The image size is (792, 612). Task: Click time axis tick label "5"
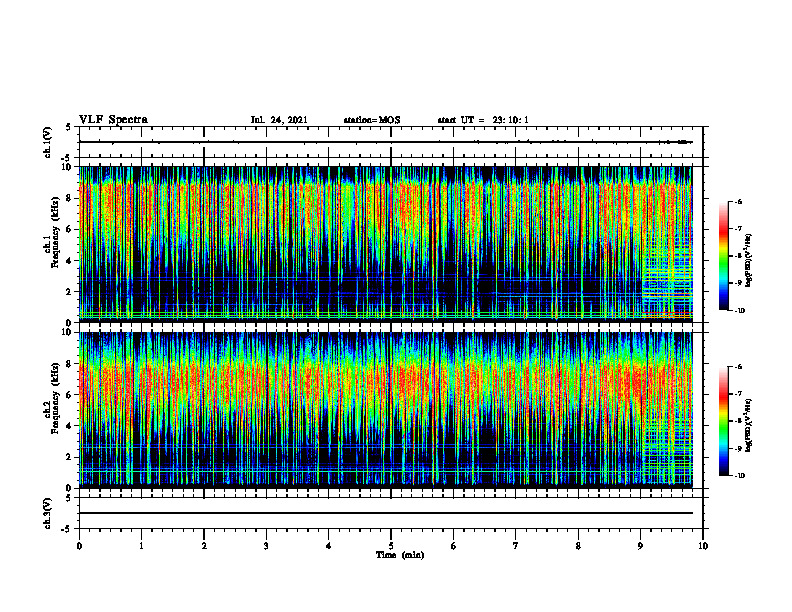391,546
